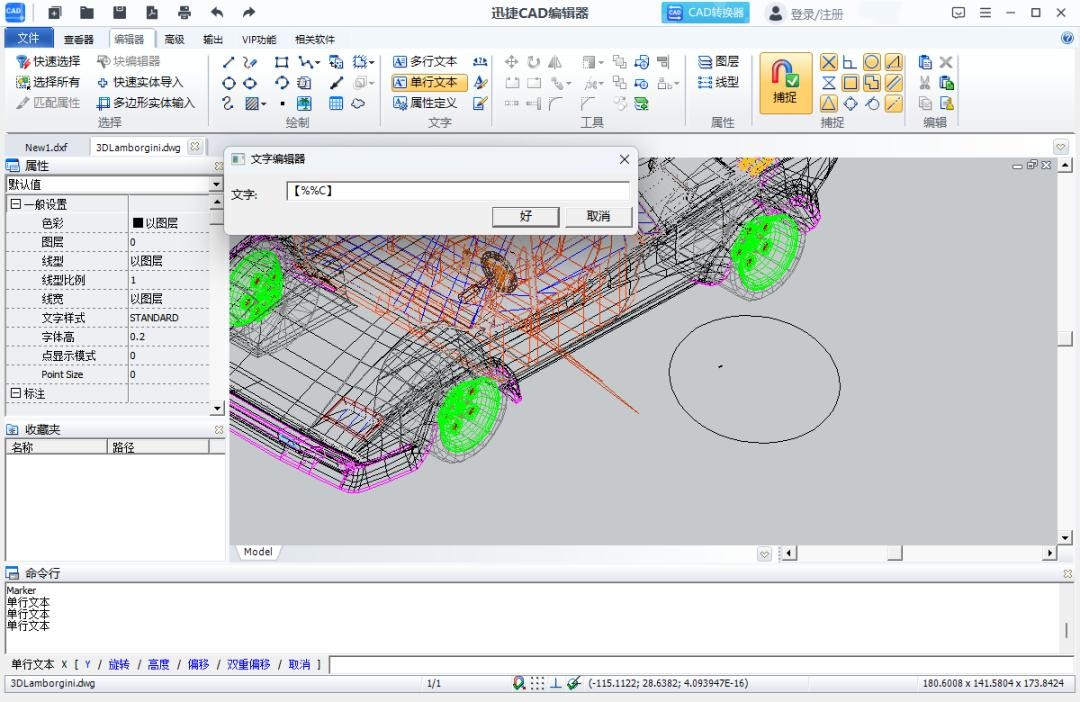Screen dimensions: 1080x702
Task: Click the print icon in title toolbar
Action: pos(184,13)
